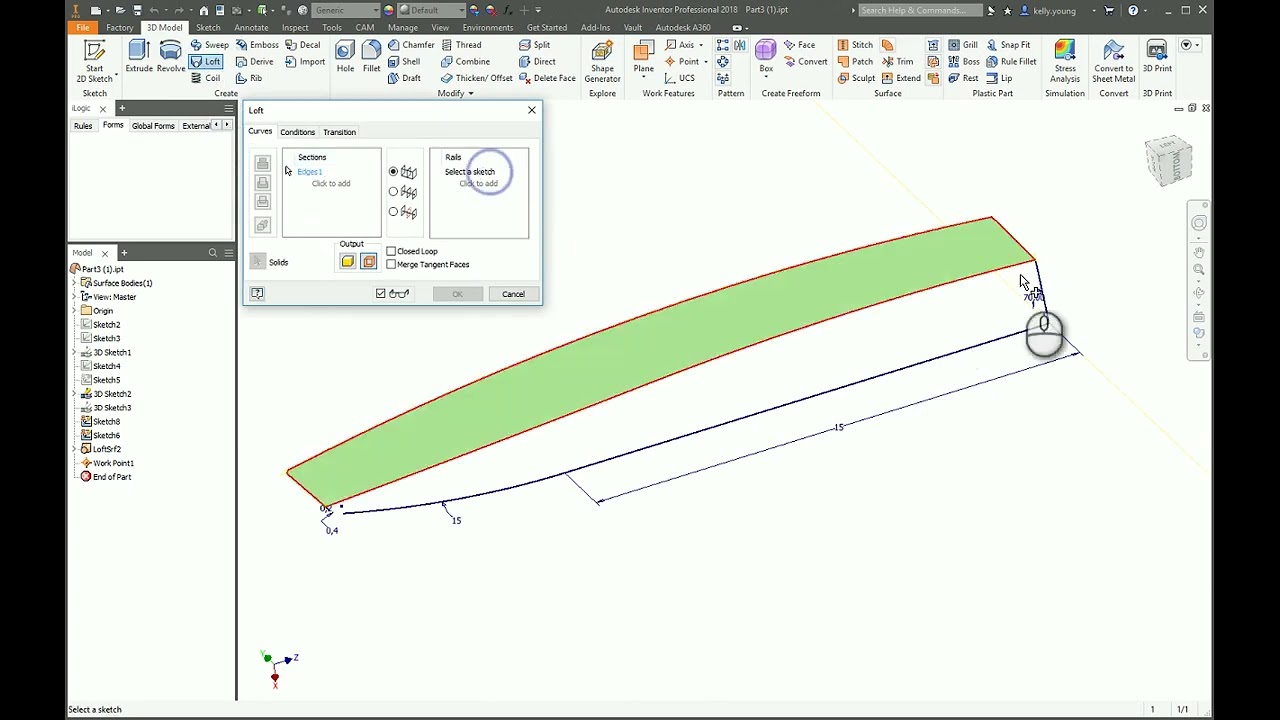Choose the Shell tool

pos(404,62)
